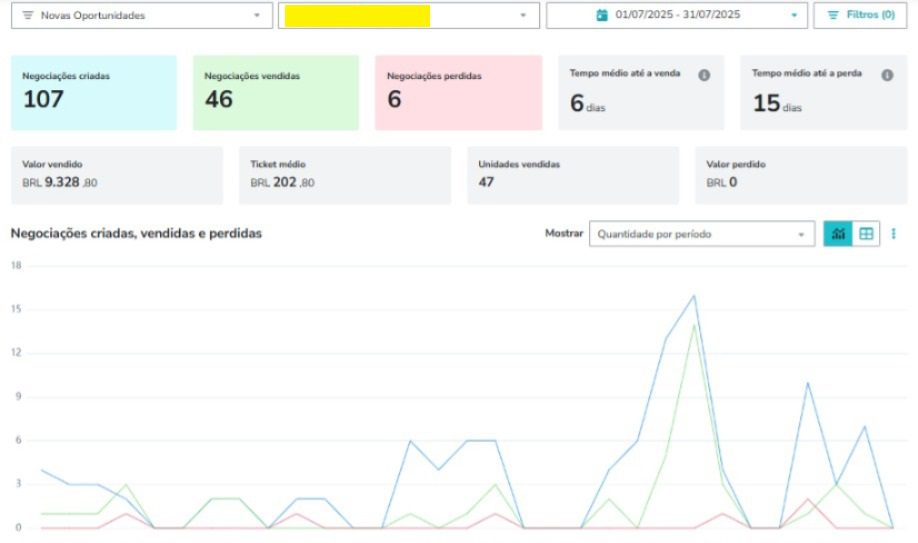Click the pink Negociações perdidas card
918x543 pixels.
(458, 92)
